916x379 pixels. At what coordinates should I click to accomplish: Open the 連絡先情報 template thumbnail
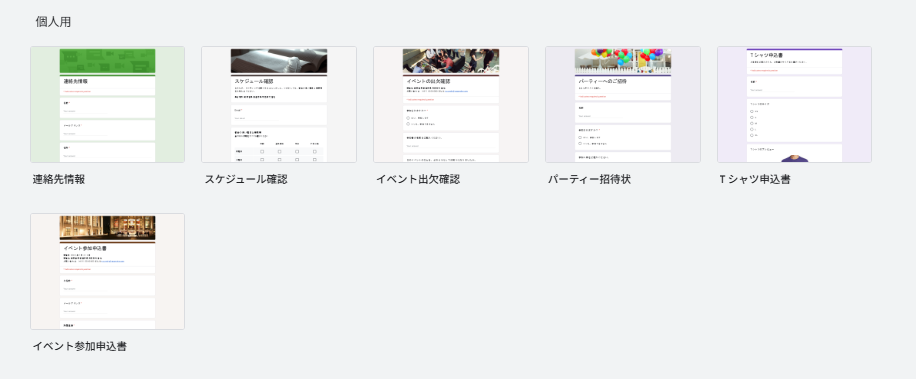(107, 105)
